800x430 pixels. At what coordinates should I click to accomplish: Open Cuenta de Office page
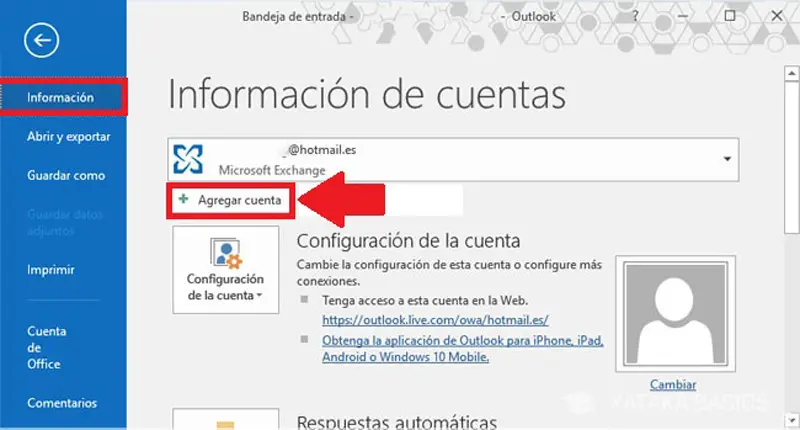coord(46,347)
